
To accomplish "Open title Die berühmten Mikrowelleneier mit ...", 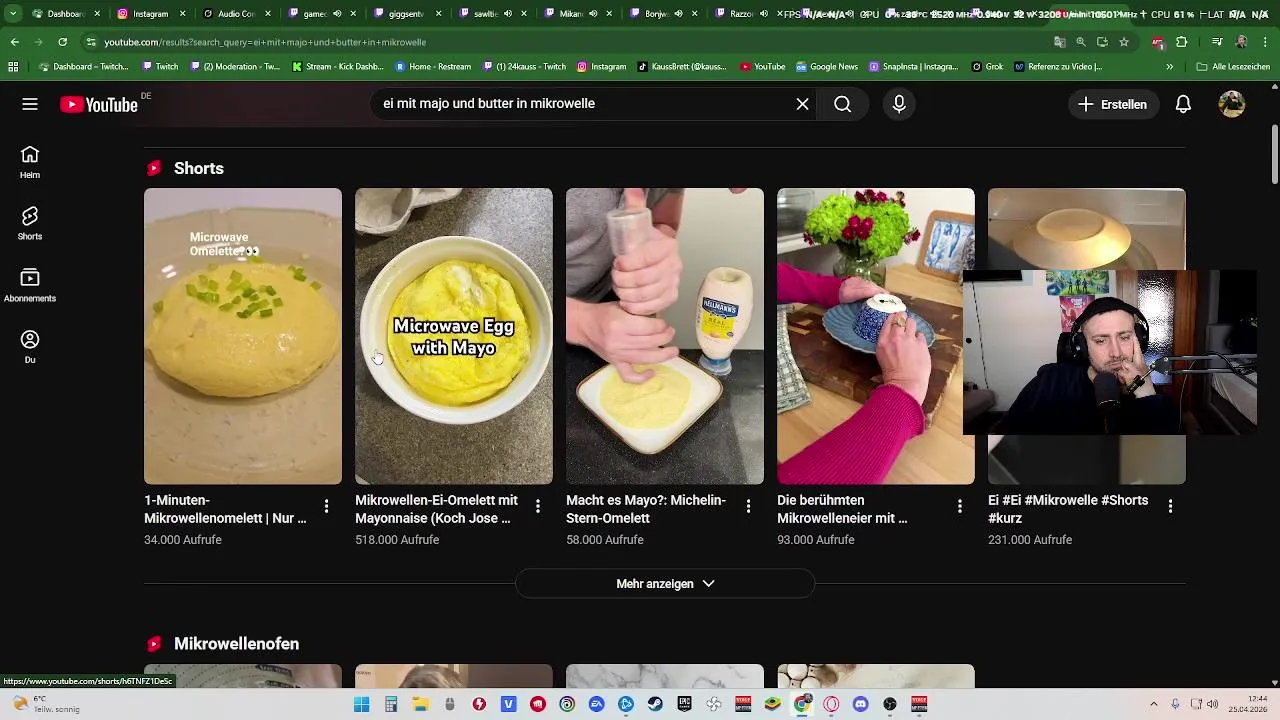I will pyautogui.click(x=842, y=509).
